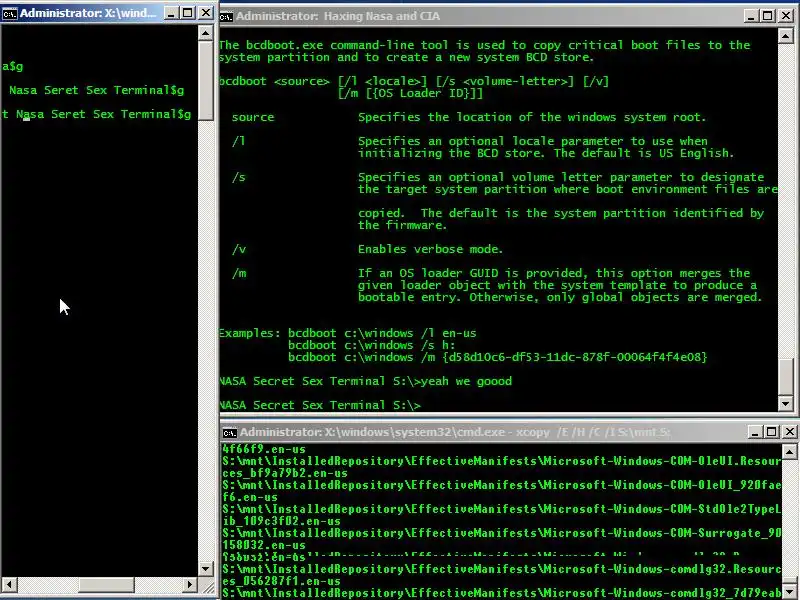
Task: Click 'es_056287f1.en-us' line in xcopy window
Action: coord(282,581)
